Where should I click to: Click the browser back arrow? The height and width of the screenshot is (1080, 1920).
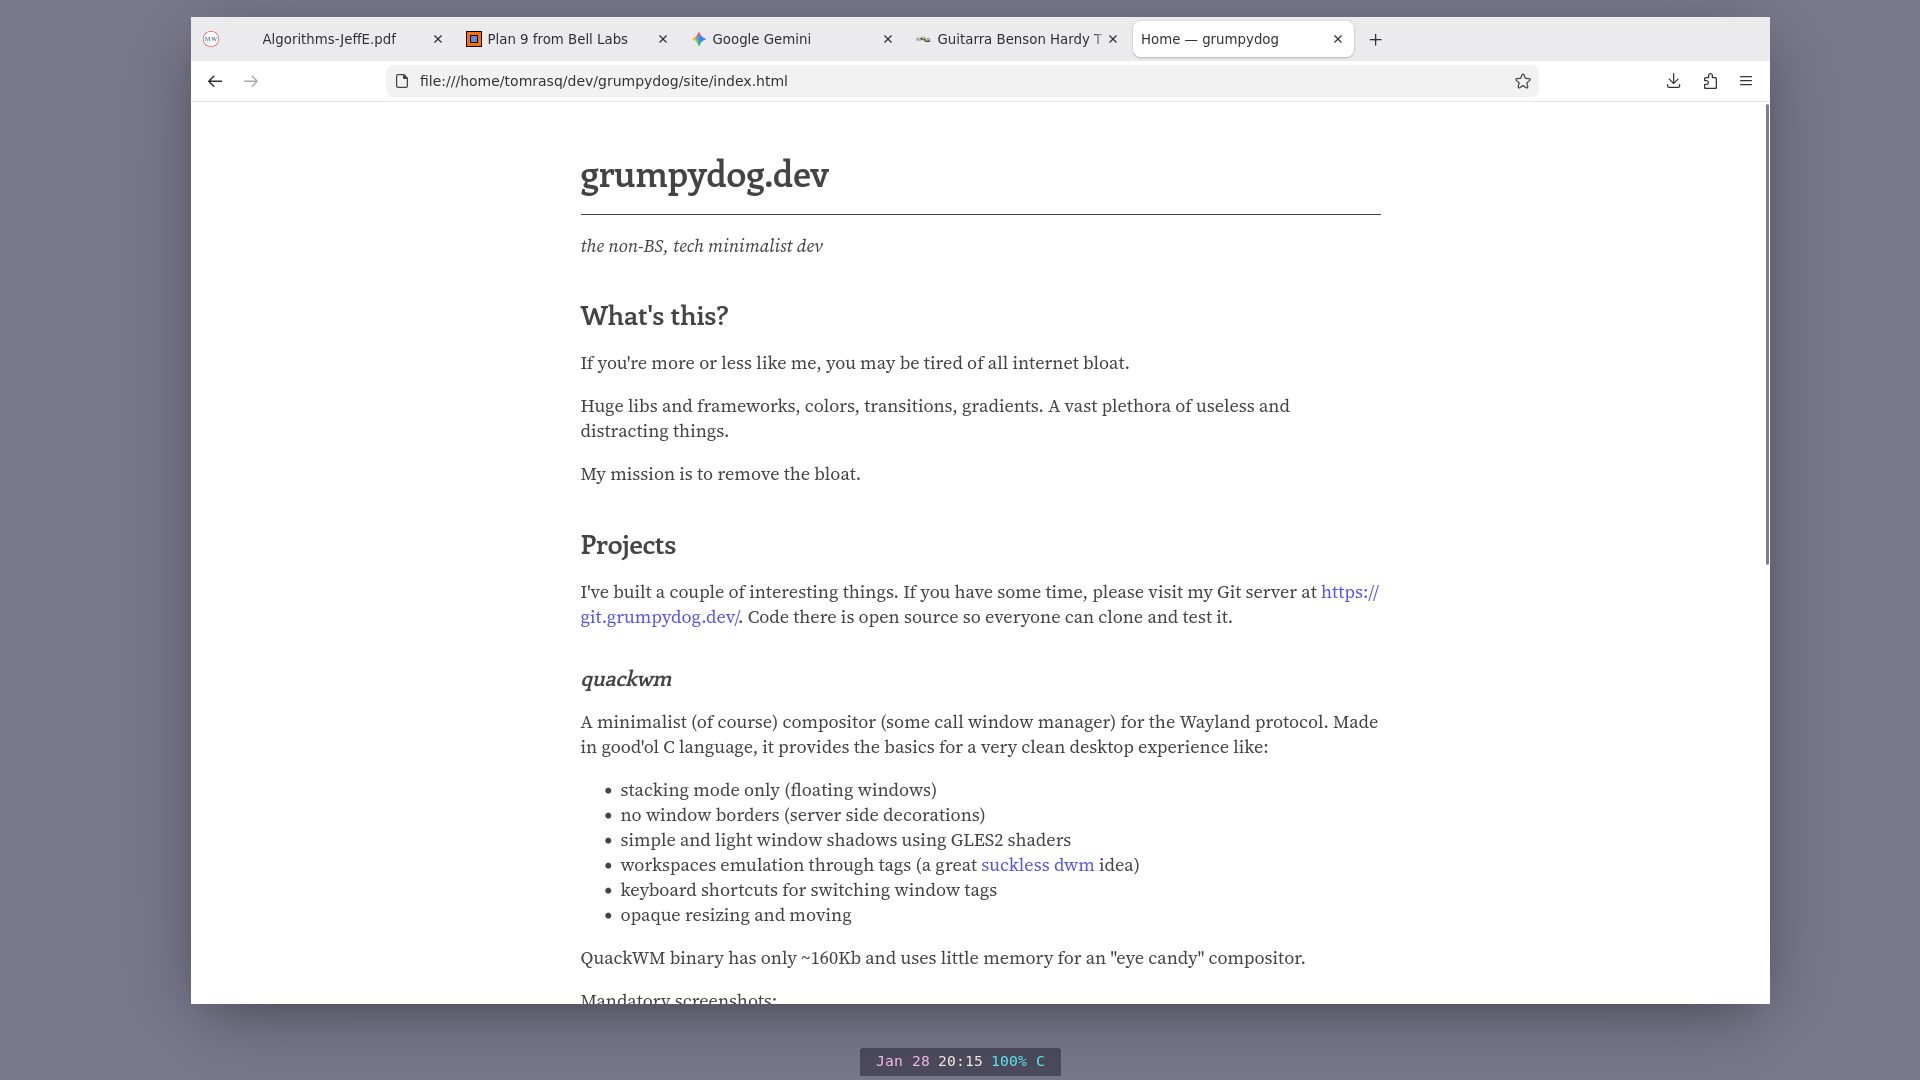pyautogui.click(x=215, y=81)
